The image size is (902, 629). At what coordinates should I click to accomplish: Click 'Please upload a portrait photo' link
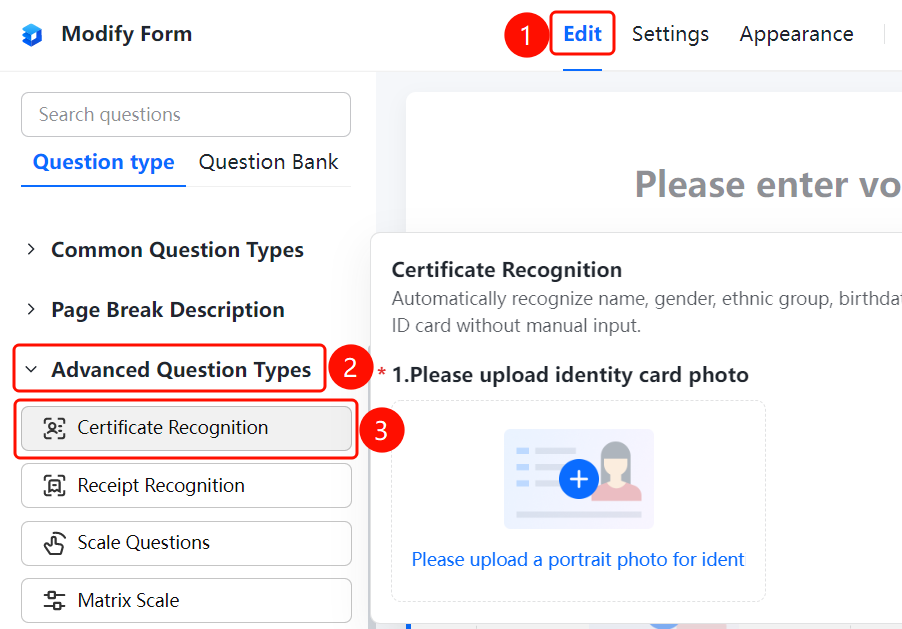578,559
